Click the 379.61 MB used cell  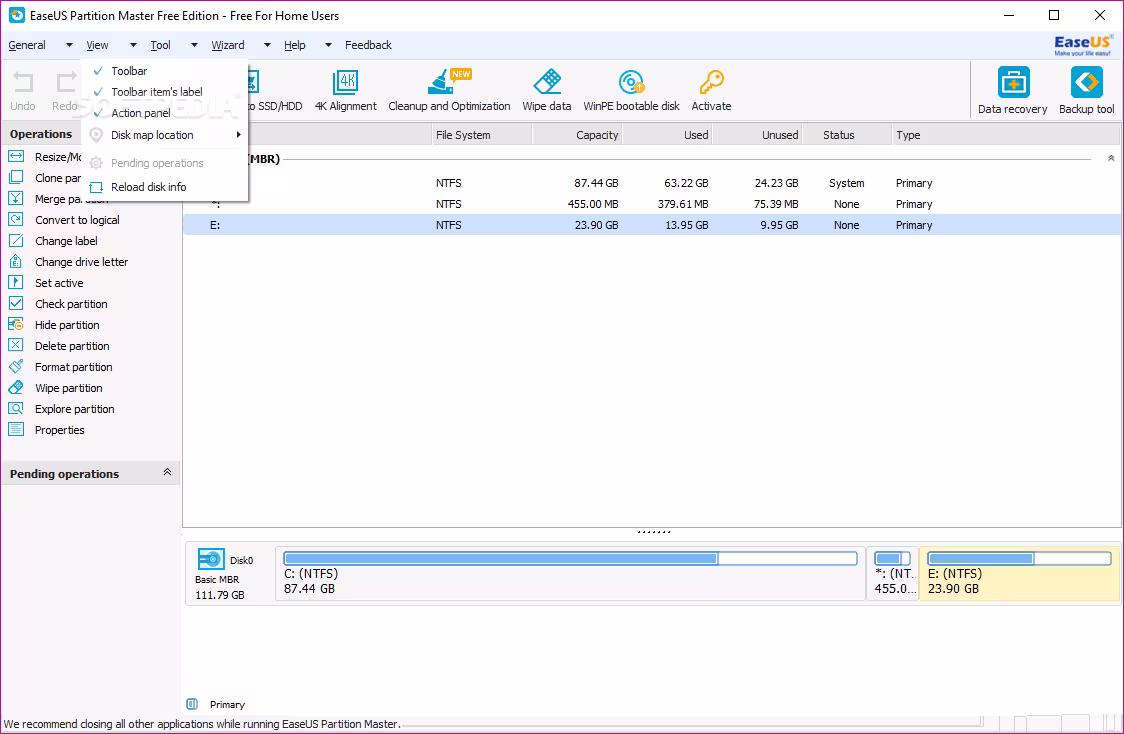coord(683,204)
